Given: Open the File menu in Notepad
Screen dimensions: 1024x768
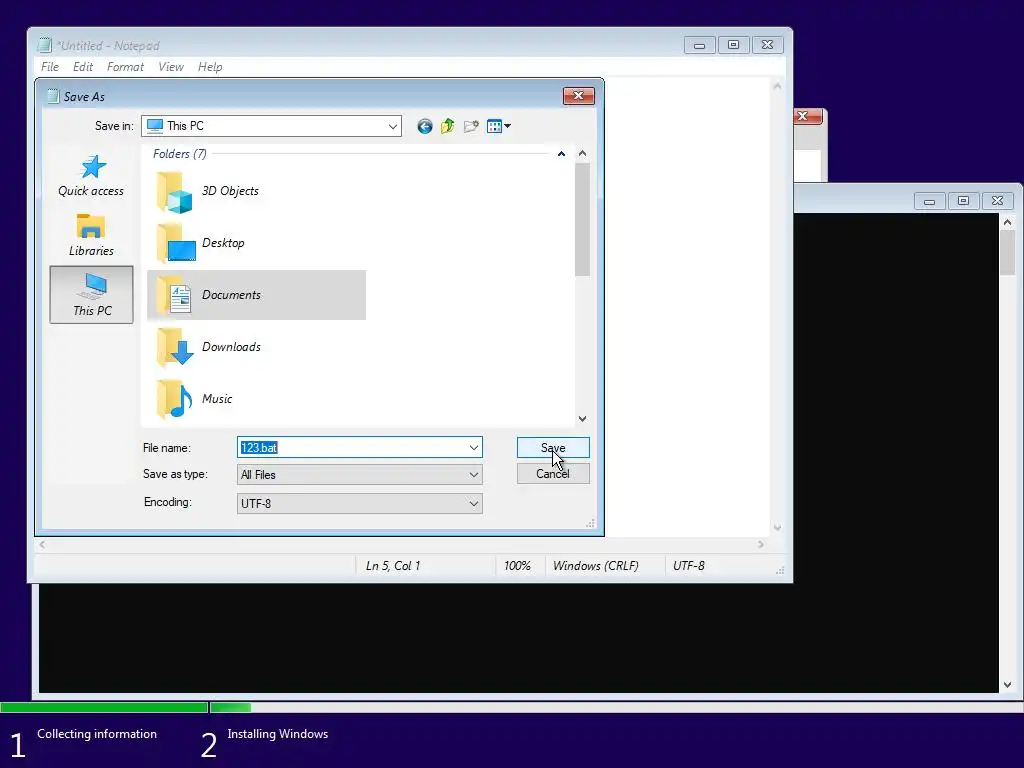Looking at the screenshot, I should [50, 67].
